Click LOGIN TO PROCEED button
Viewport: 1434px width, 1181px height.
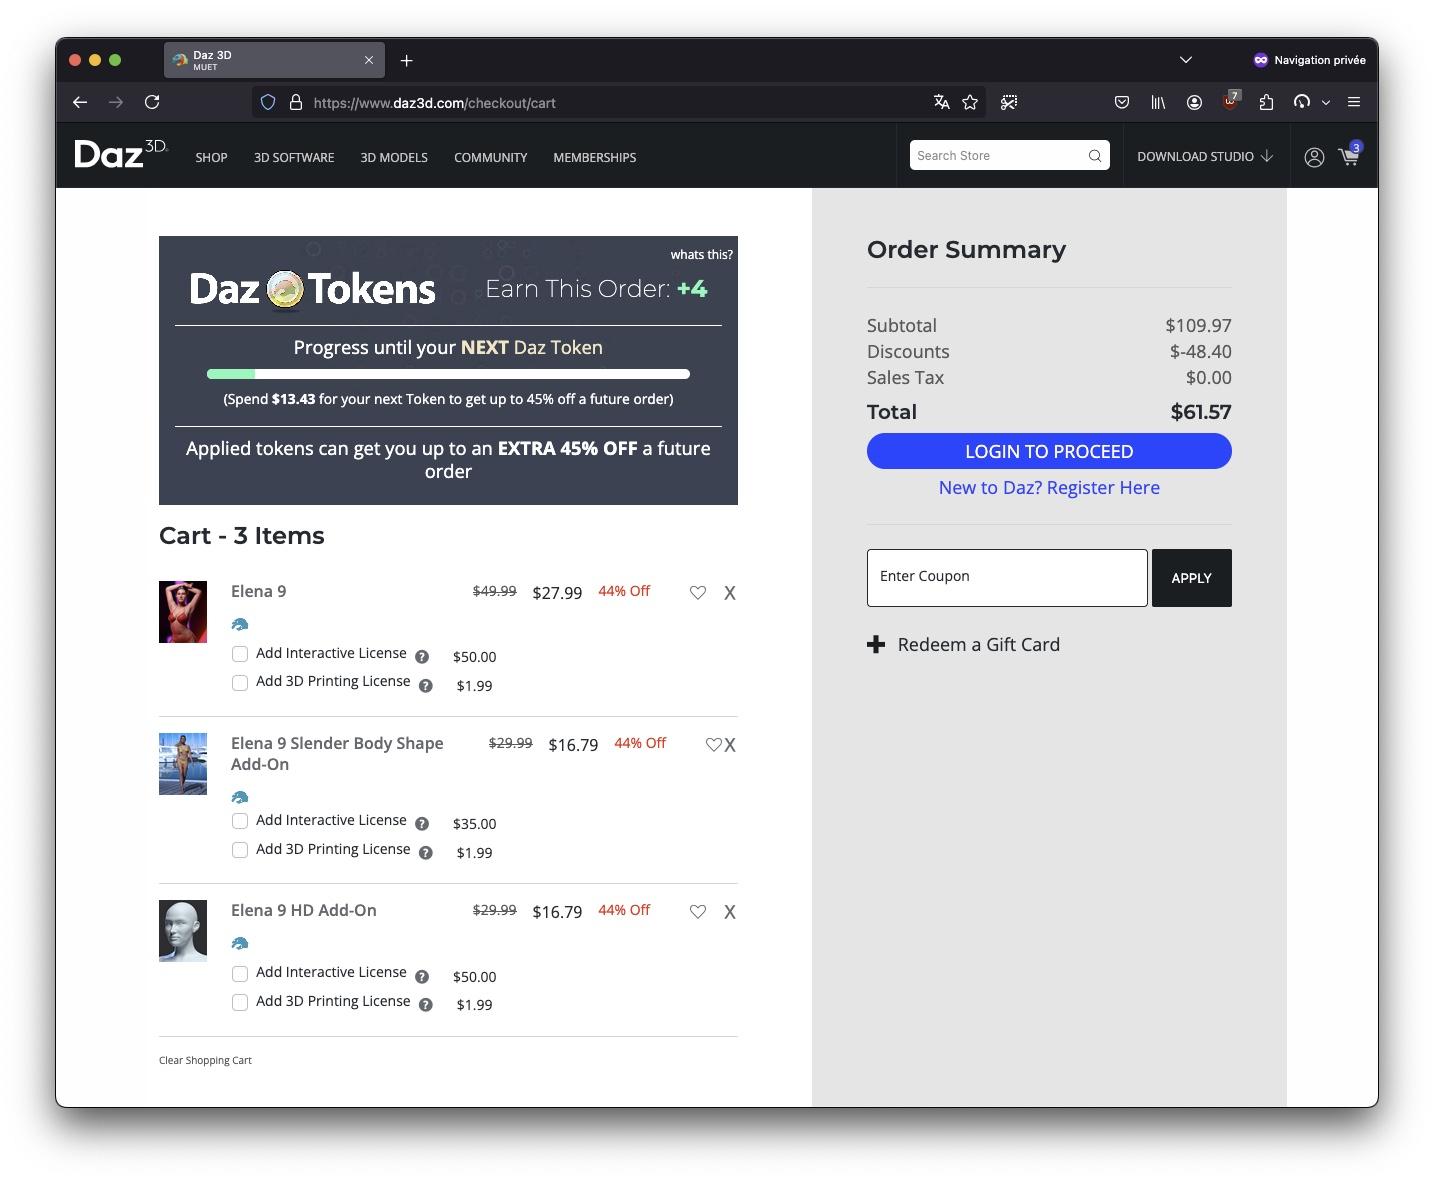coord(1049,451)
